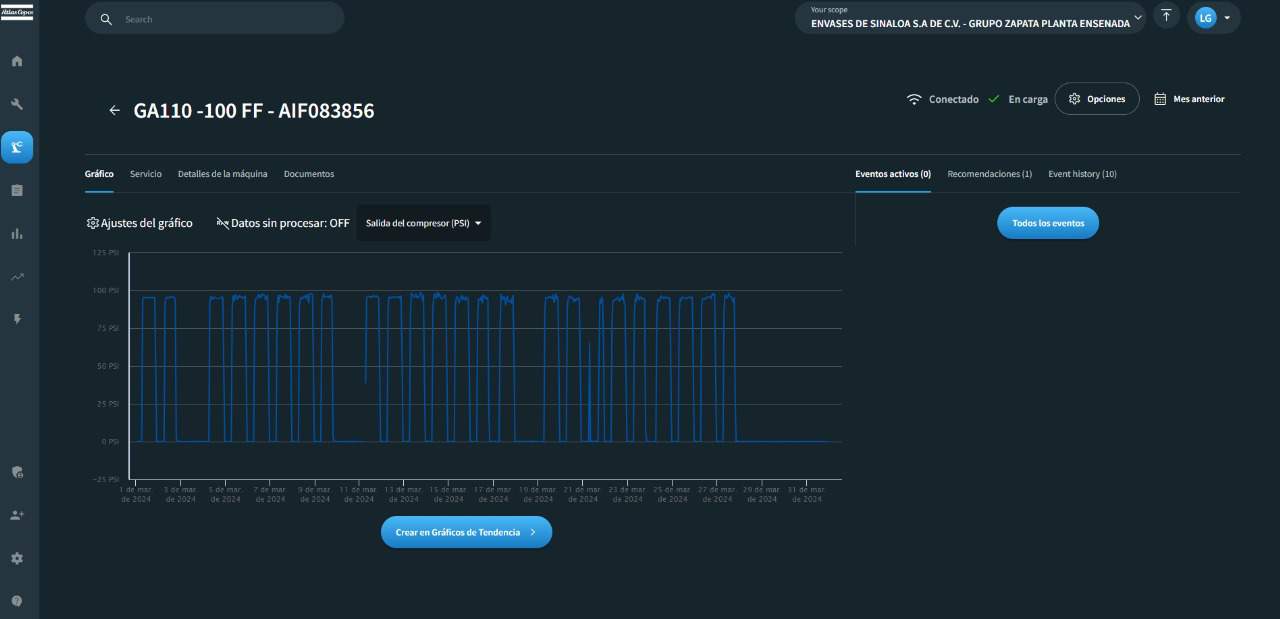
Task: Click the back arrow beside GA110 title
Action: click(114, 111)
